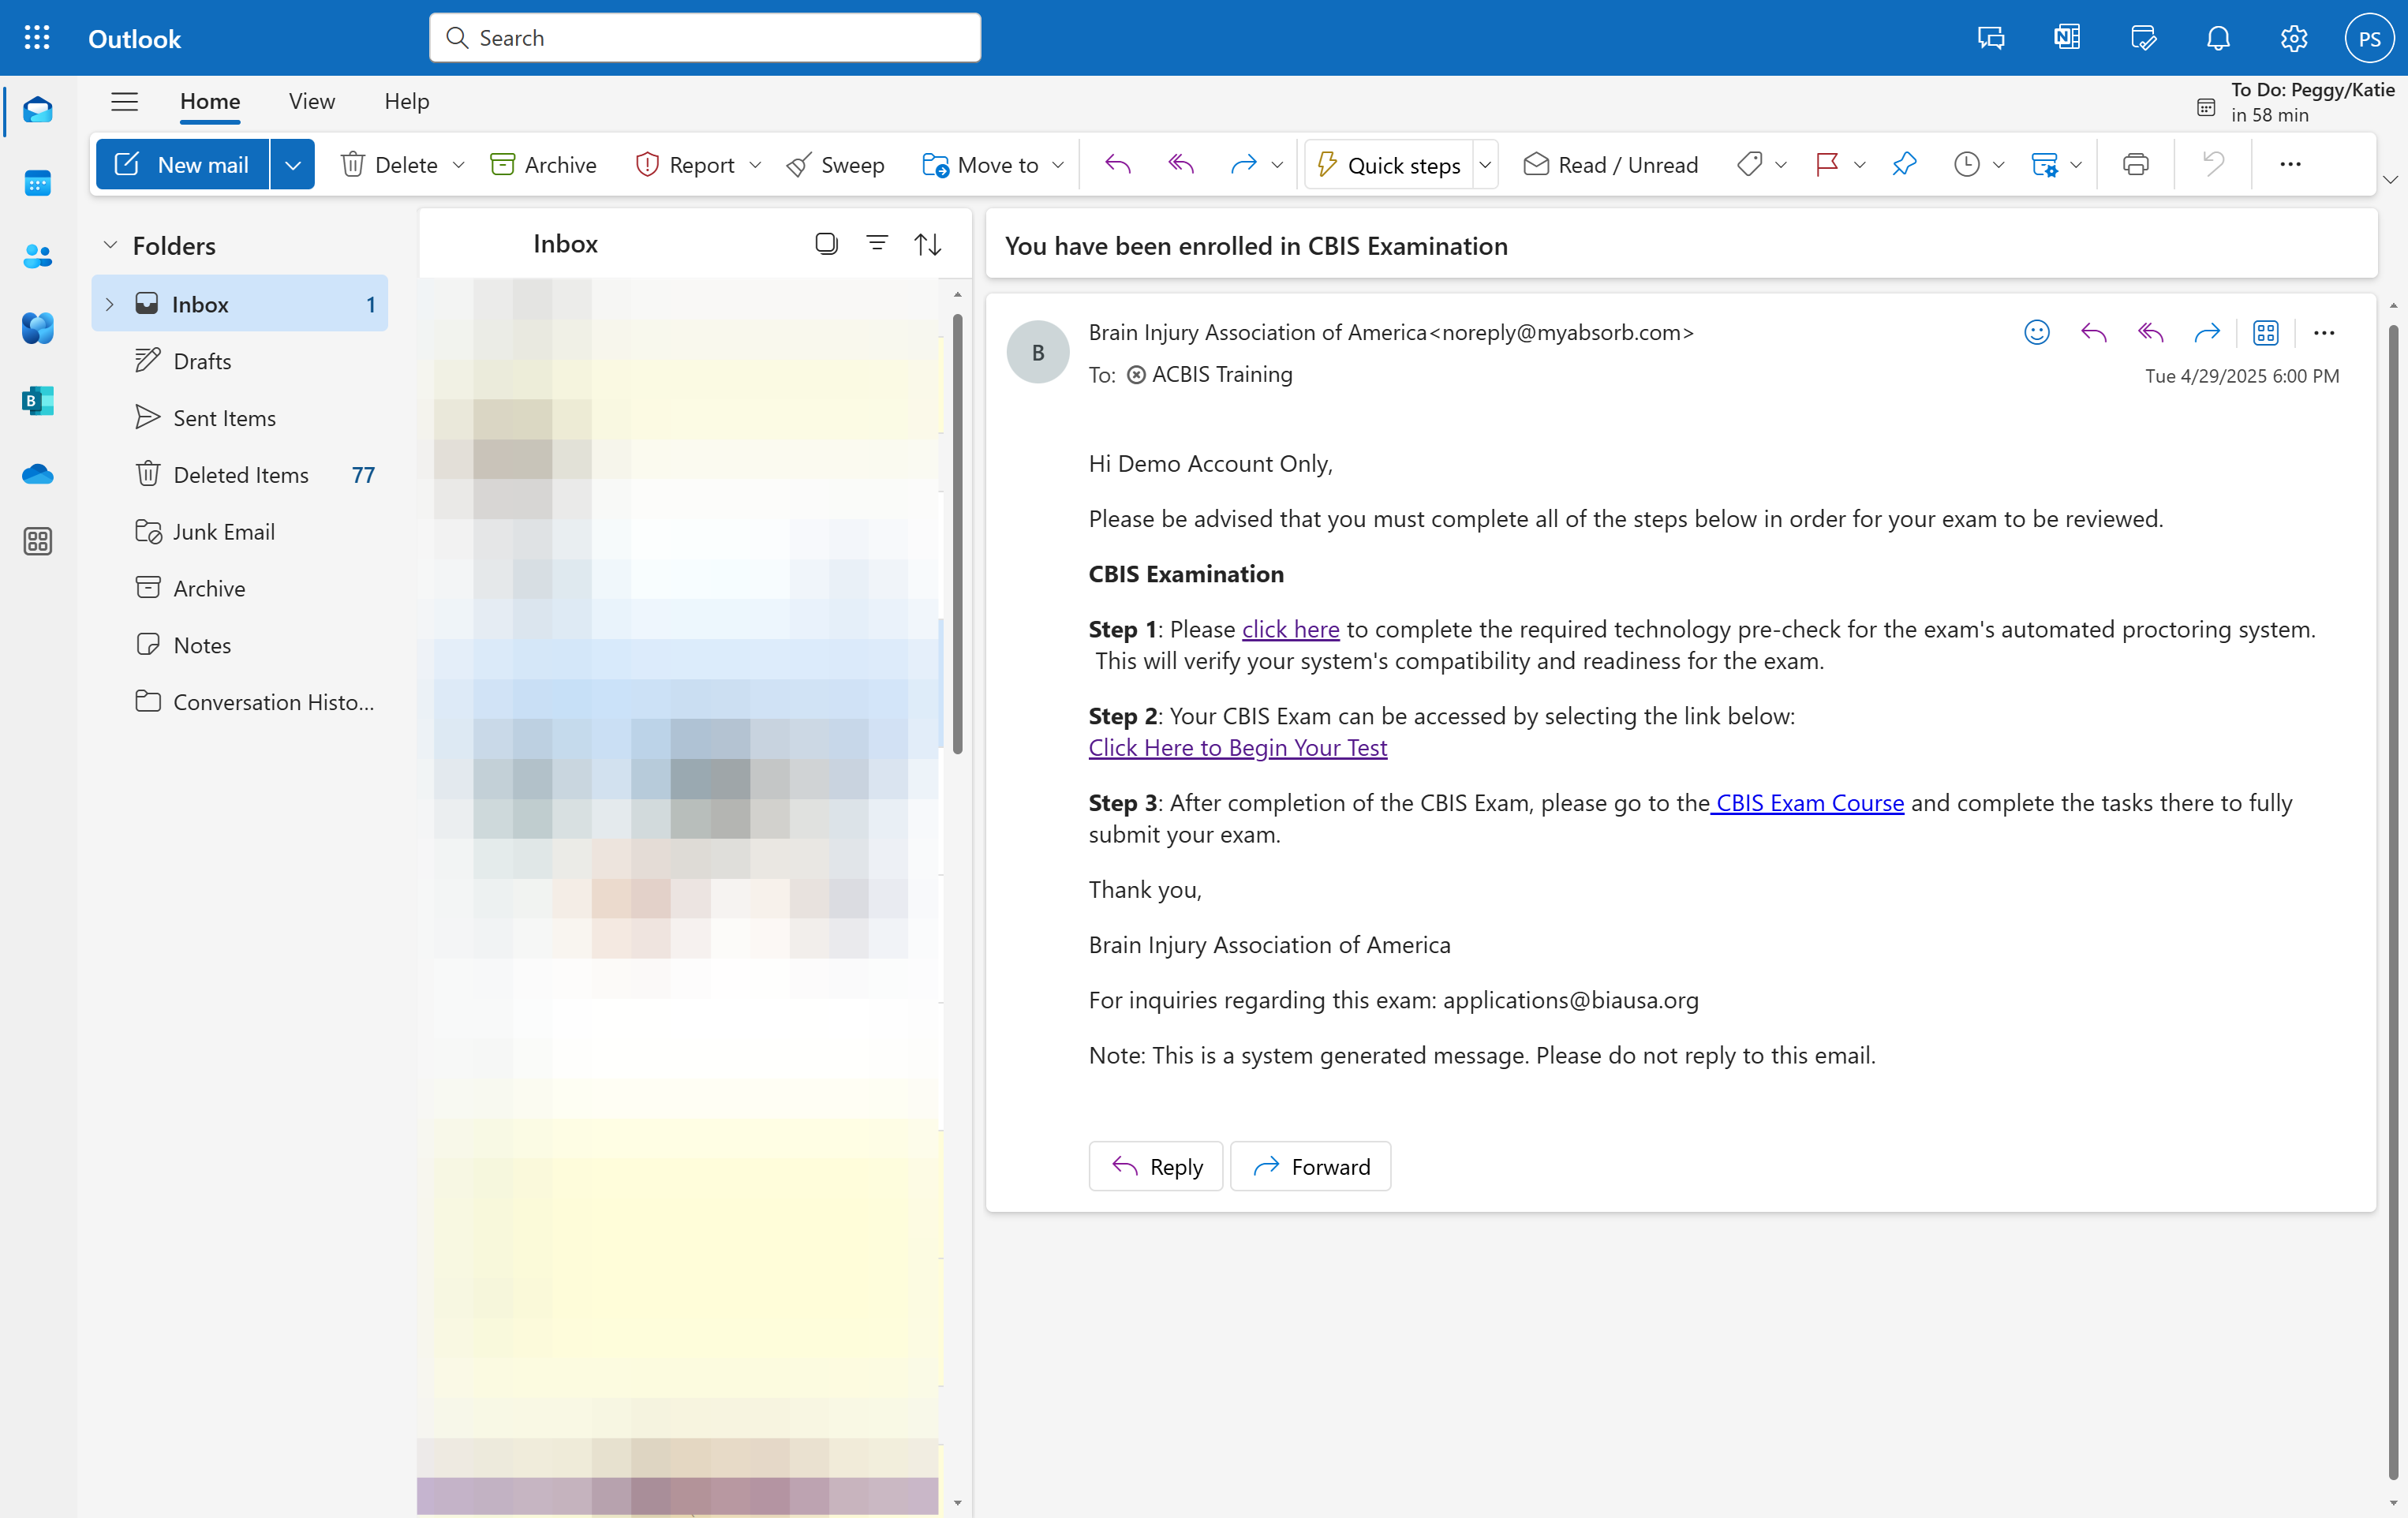Expand the Inbox folder subtree
The width and height of the screenshot is (2408, 1518).
coord(110,304)
